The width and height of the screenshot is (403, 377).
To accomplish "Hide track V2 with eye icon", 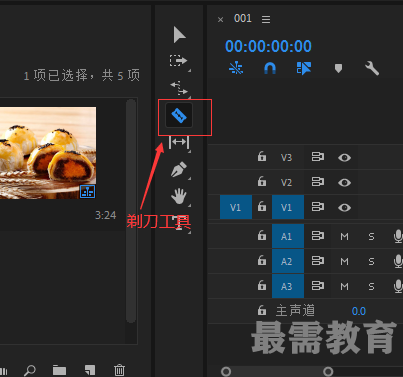I will click(x=344, y=182).
